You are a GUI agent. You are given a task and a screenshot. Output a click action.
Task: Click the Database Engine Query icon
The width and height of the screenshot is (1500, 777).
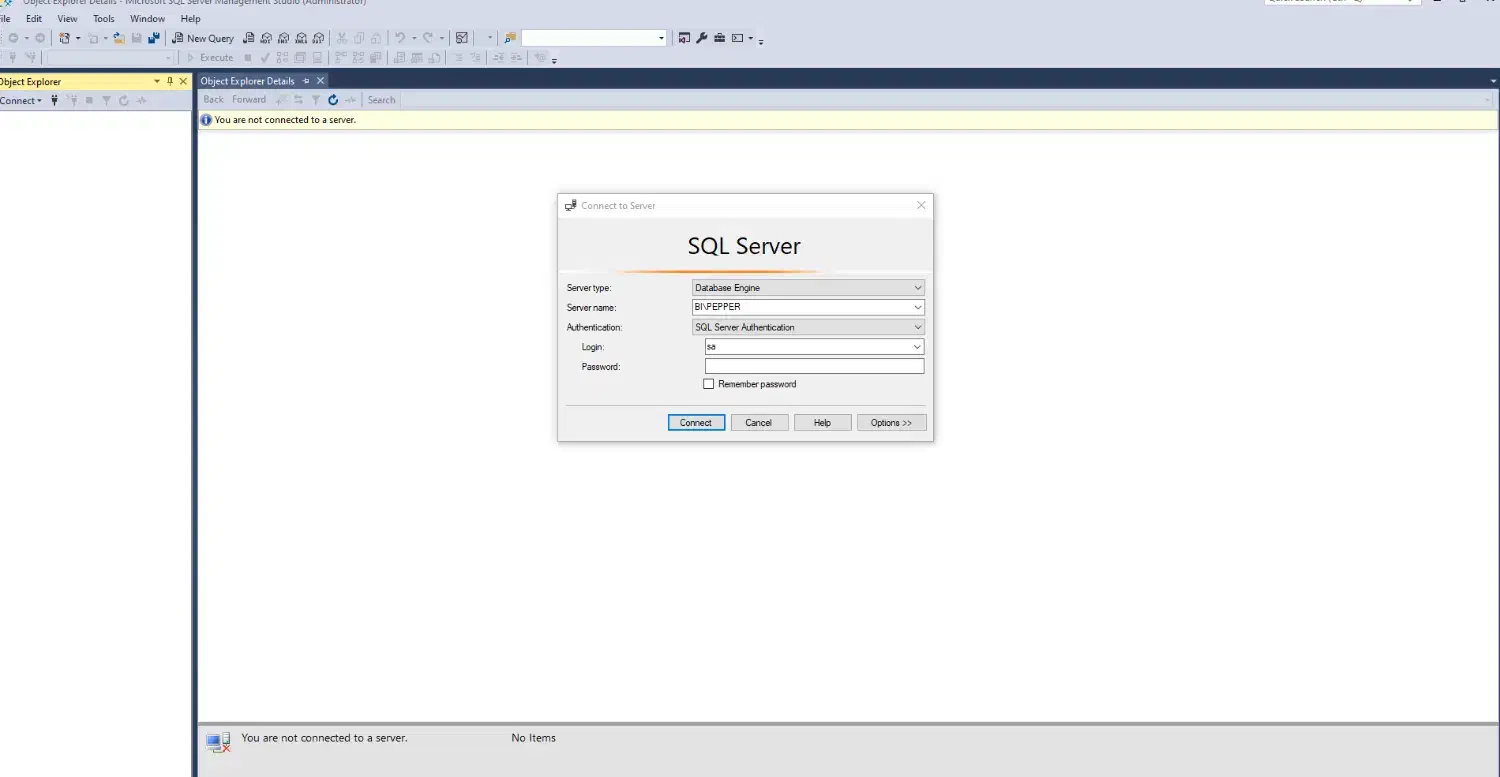tap(249, 38)
